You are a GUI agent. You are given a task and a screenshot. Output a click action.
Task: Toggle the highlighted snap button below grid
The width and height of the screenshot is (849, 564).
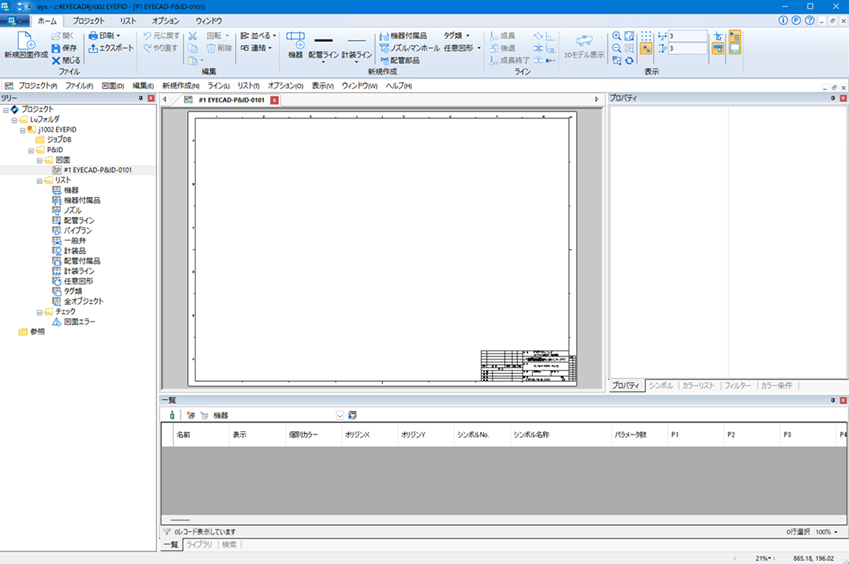point(646,48)
